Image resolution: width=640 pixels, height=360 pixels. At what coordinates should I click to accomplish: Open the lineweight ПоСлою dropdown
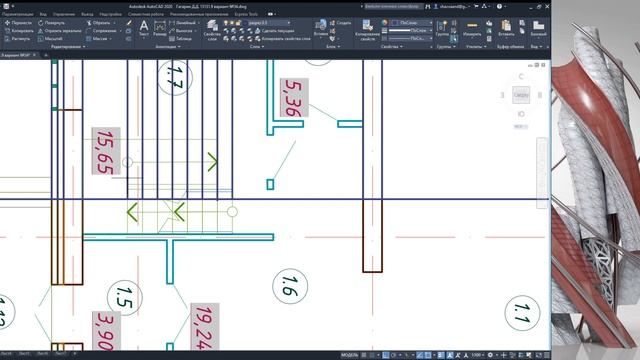coord(411,31)
